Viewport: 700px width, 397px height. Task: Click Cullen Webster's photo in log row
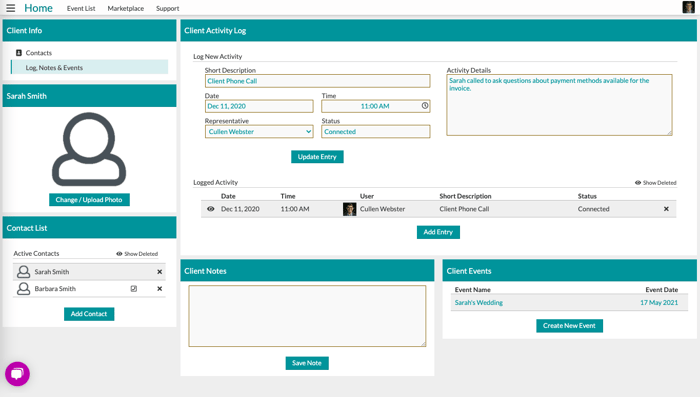click(x=350, y=209)
